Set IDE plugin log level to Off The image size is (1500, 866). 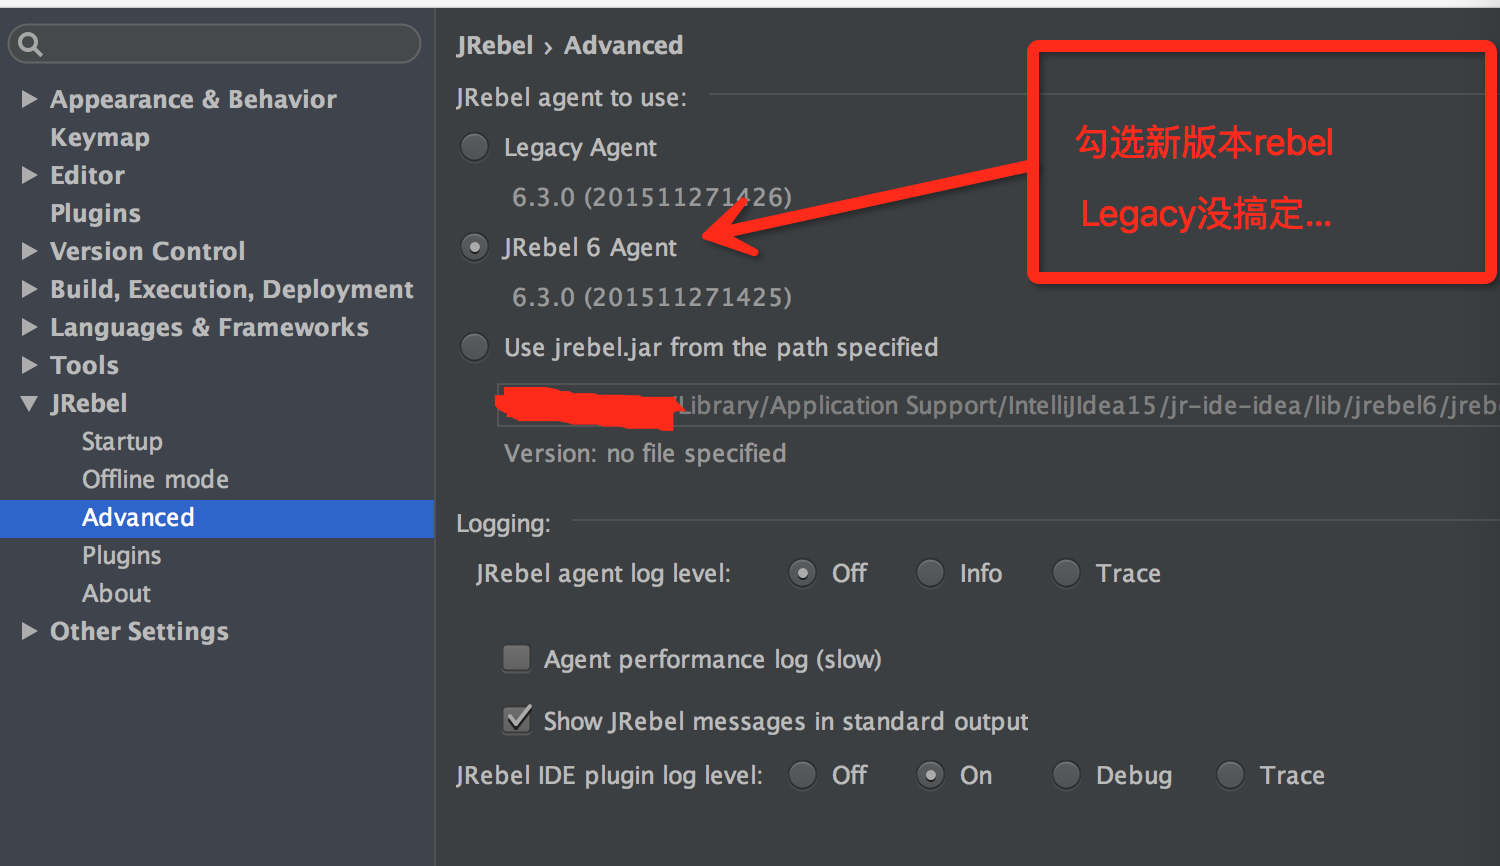point(802,775)
